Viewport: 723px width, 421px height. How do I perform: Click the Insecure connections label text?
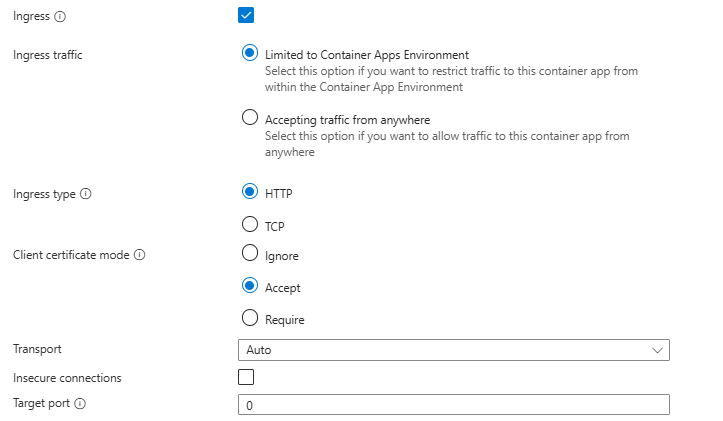point(66,378)
